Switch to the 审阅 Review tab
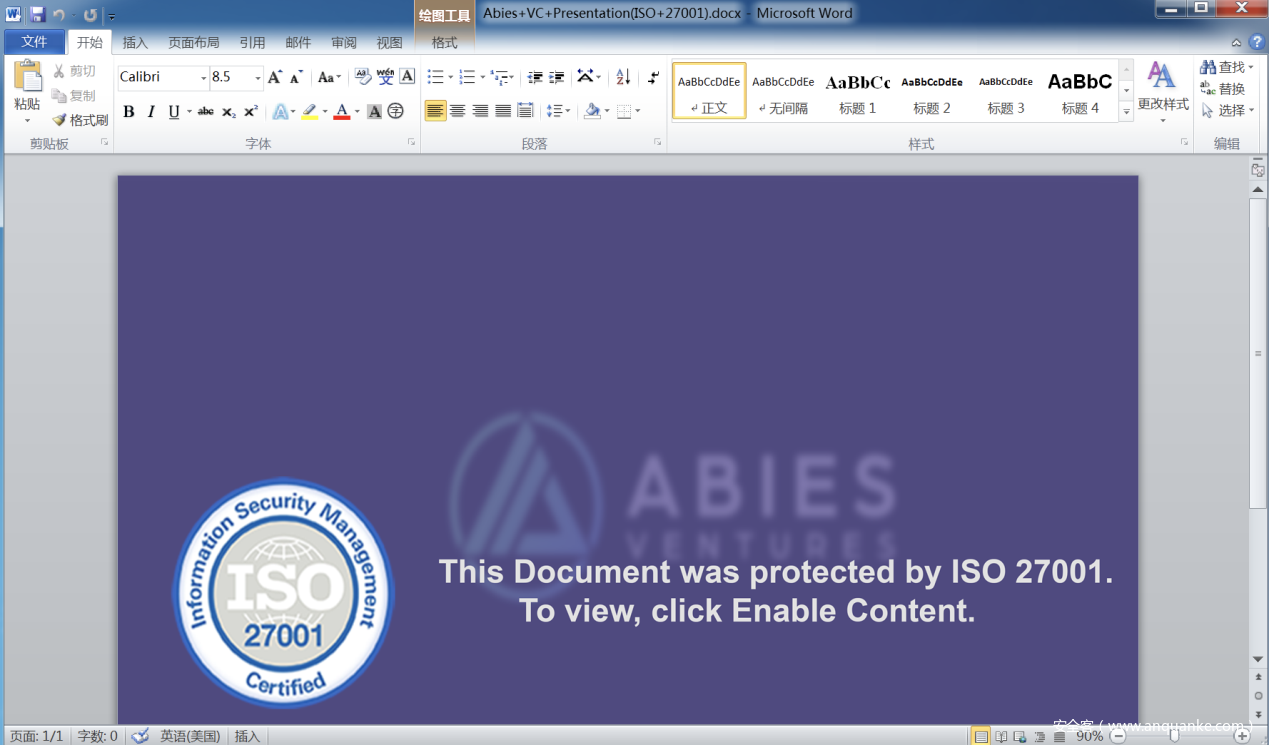Image resolution: width=1269 pixels, height=745 pixels. (344, 43)
